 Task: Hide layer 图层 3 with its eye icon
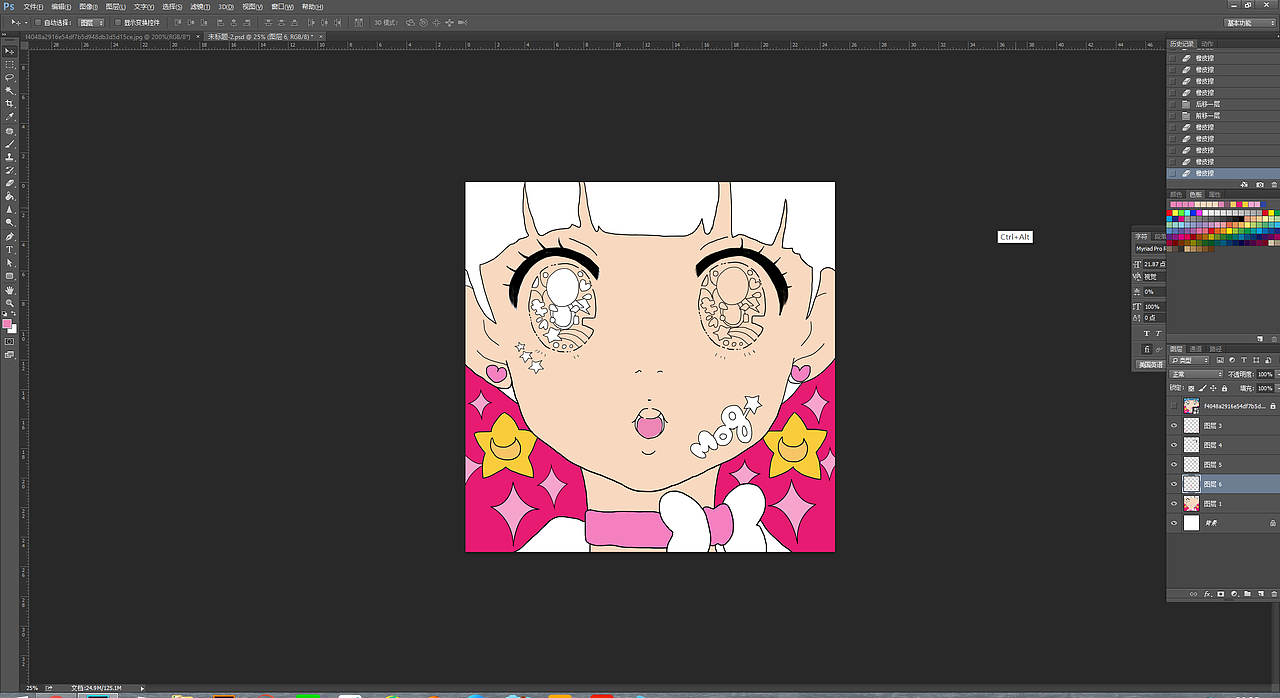tap(1174, 426)
